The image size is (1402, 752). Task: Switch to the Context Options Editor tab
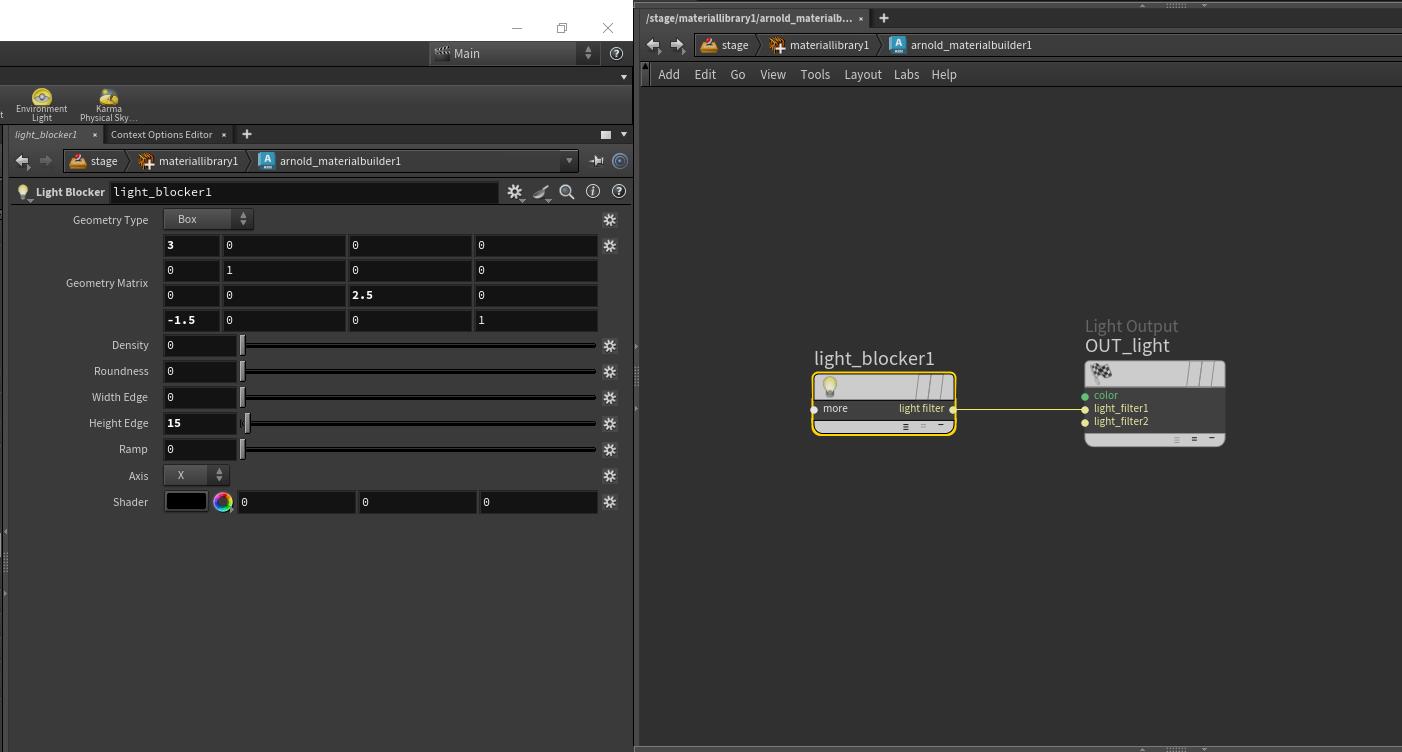point(162,135)
